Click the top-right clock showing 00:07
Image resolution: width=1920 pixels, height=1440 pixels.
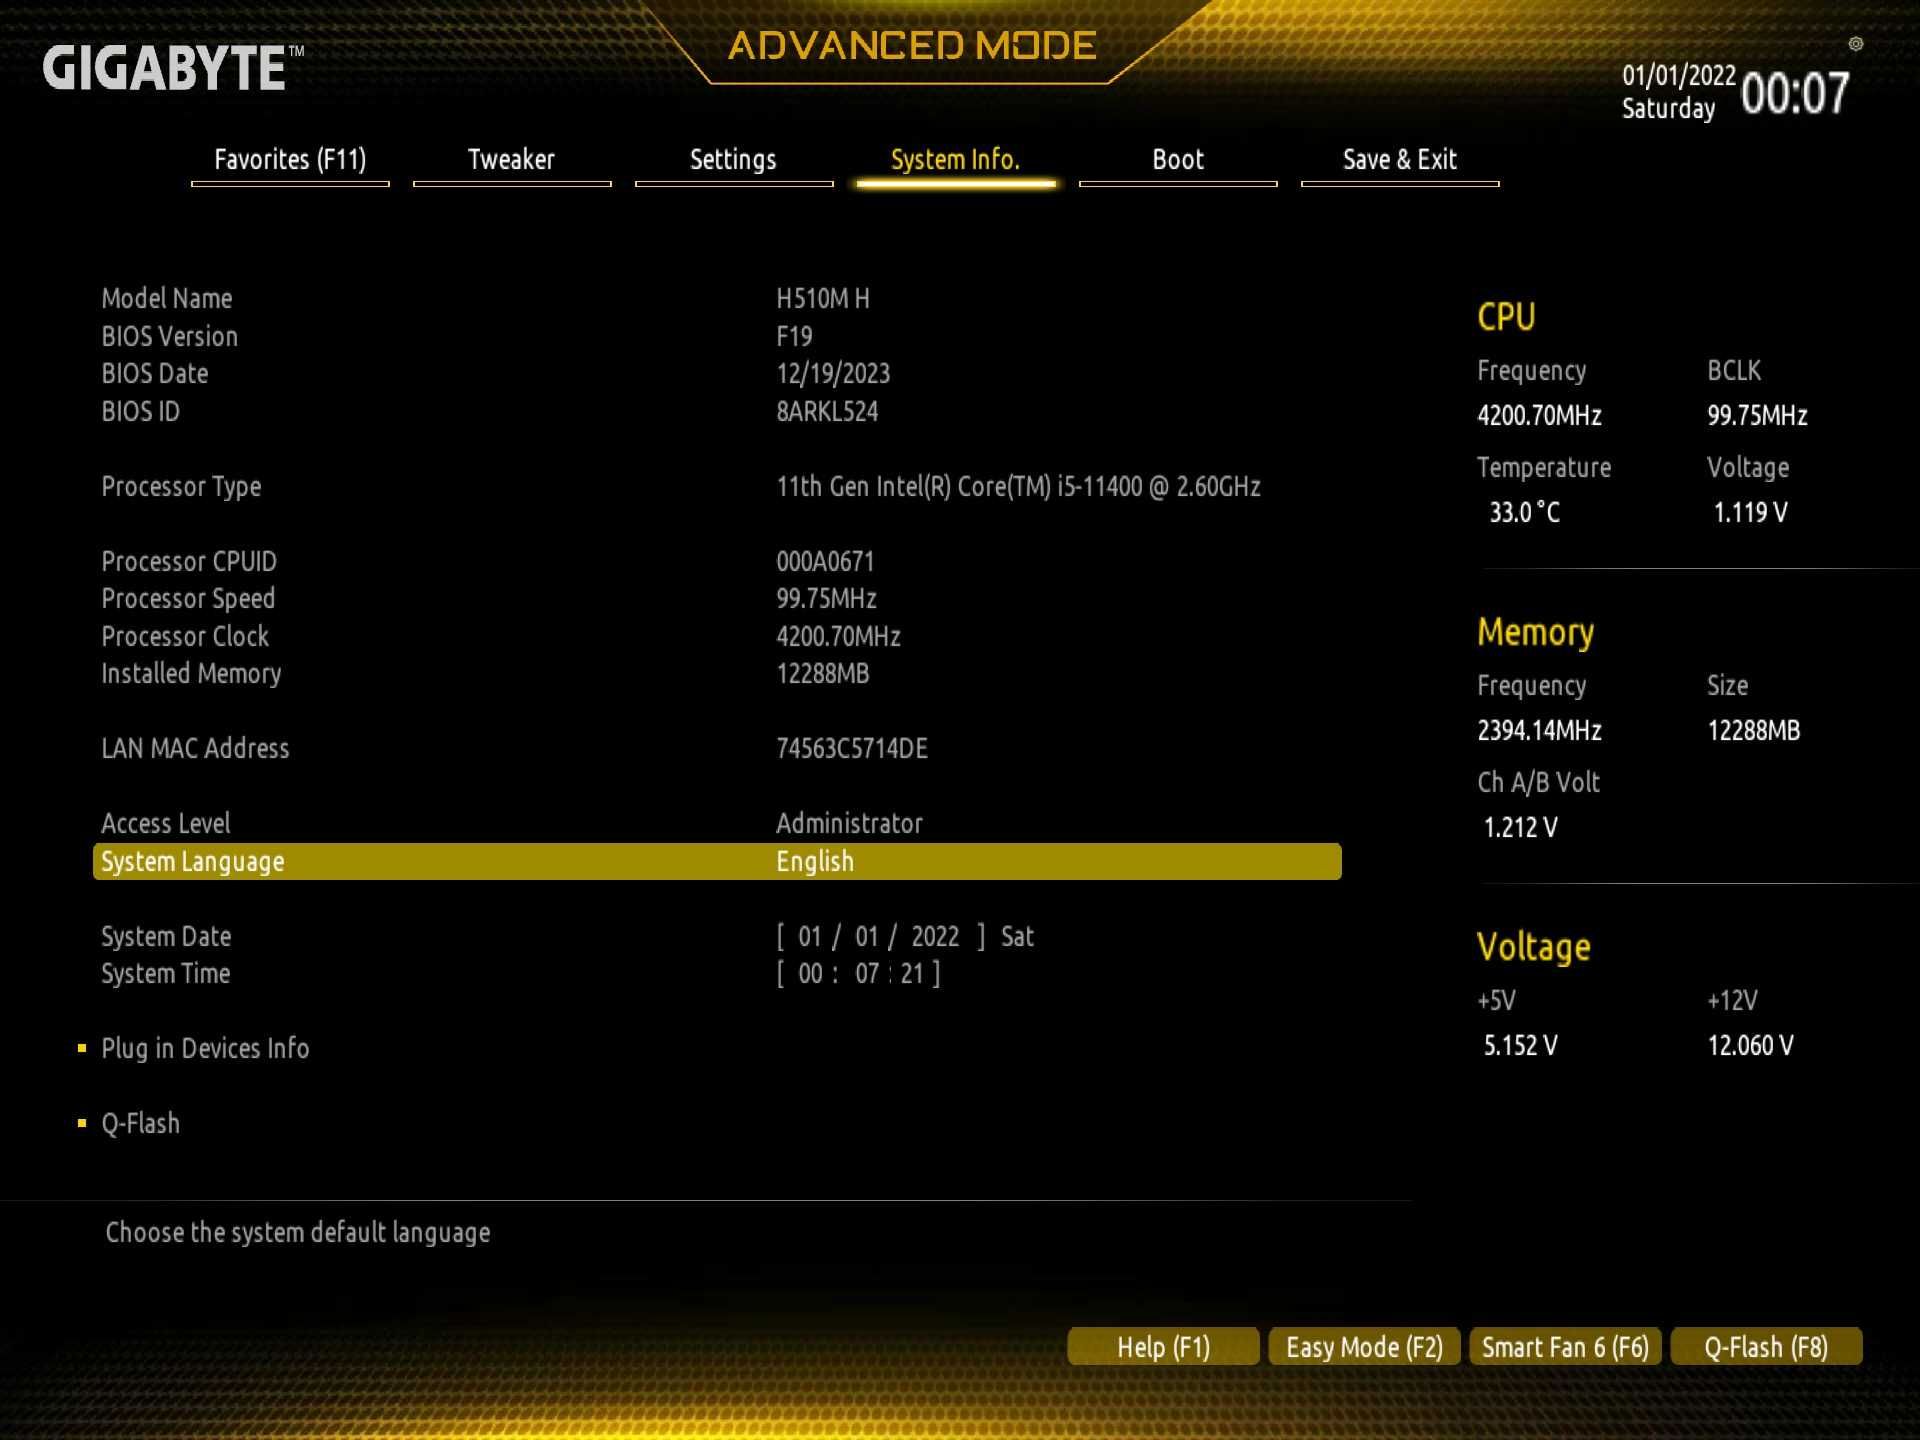coord(1795,93)
